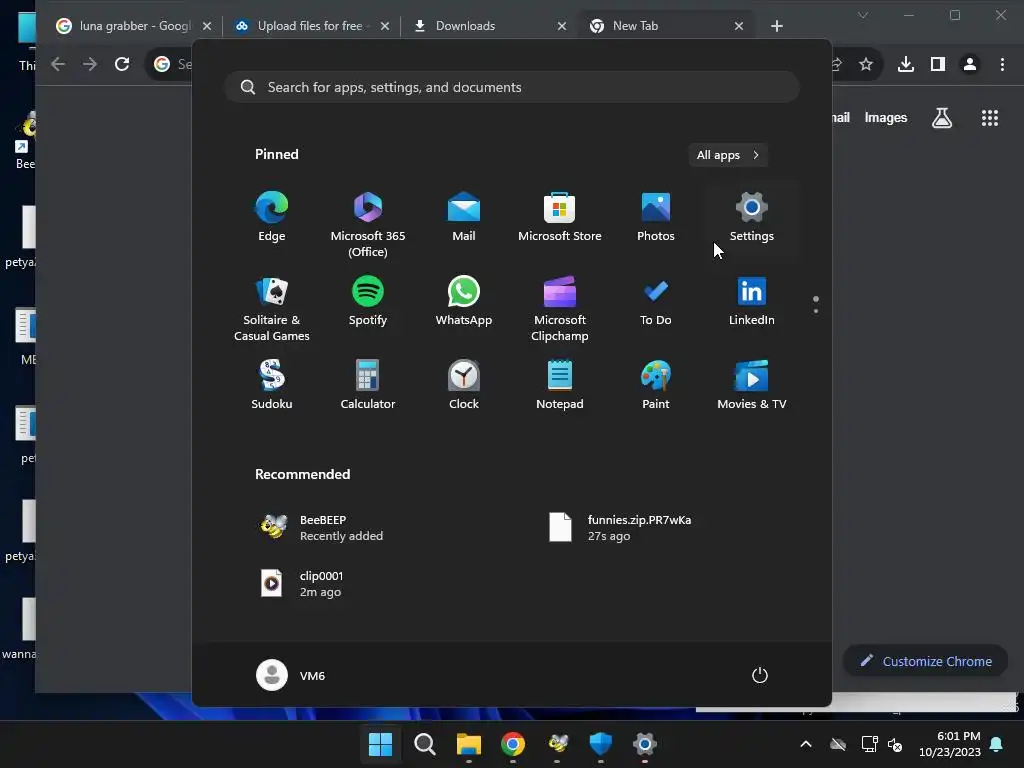Open Chrome downloads toolbar icon
This screenshot has height=768, width=1024.
(x=906, y=64)
